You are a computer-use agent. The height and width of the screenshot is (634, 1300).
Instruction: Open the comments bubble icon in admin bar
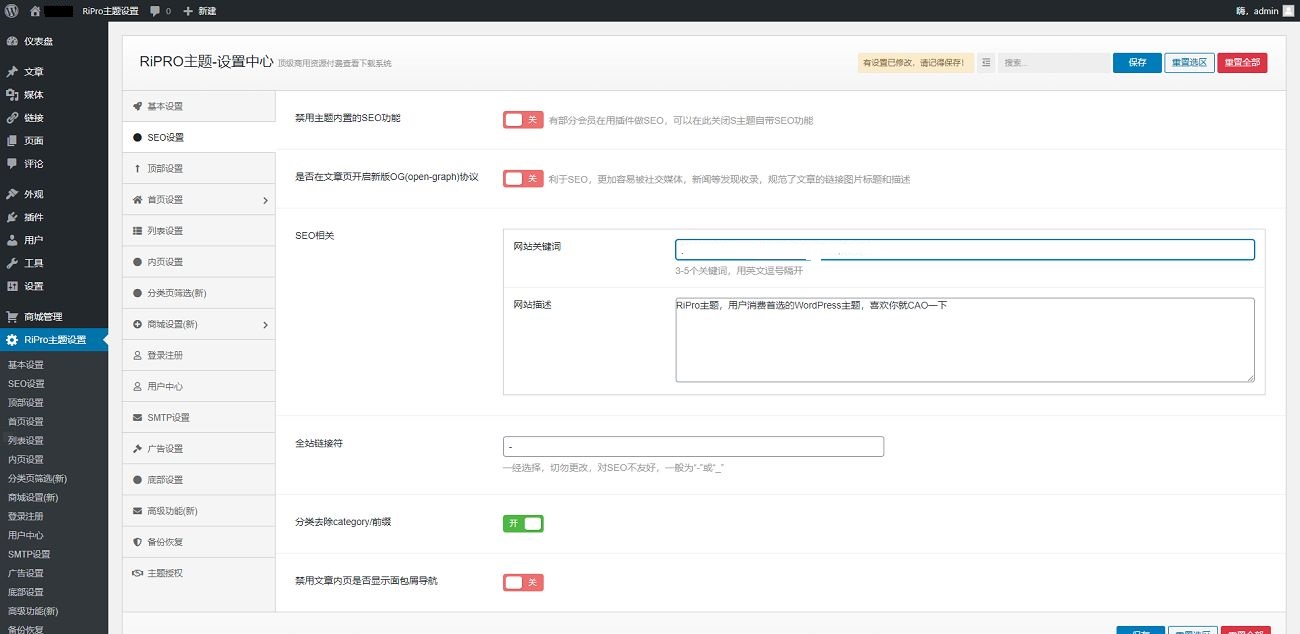[x=154, y=11]
